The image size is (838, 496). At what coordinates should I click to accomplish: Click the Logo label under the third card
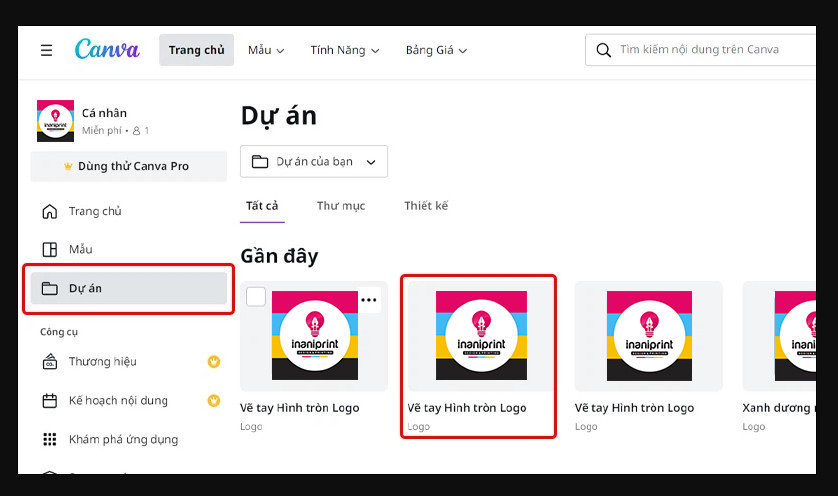coord(586,427)
